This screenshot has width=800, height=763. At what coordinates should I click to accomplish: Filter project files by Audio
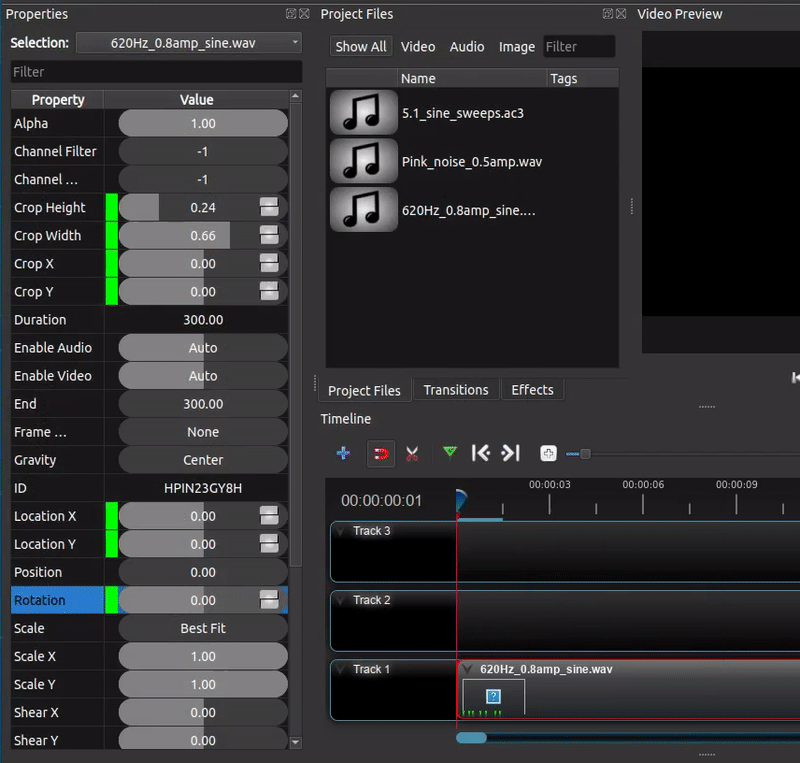(x=467, y=46)
